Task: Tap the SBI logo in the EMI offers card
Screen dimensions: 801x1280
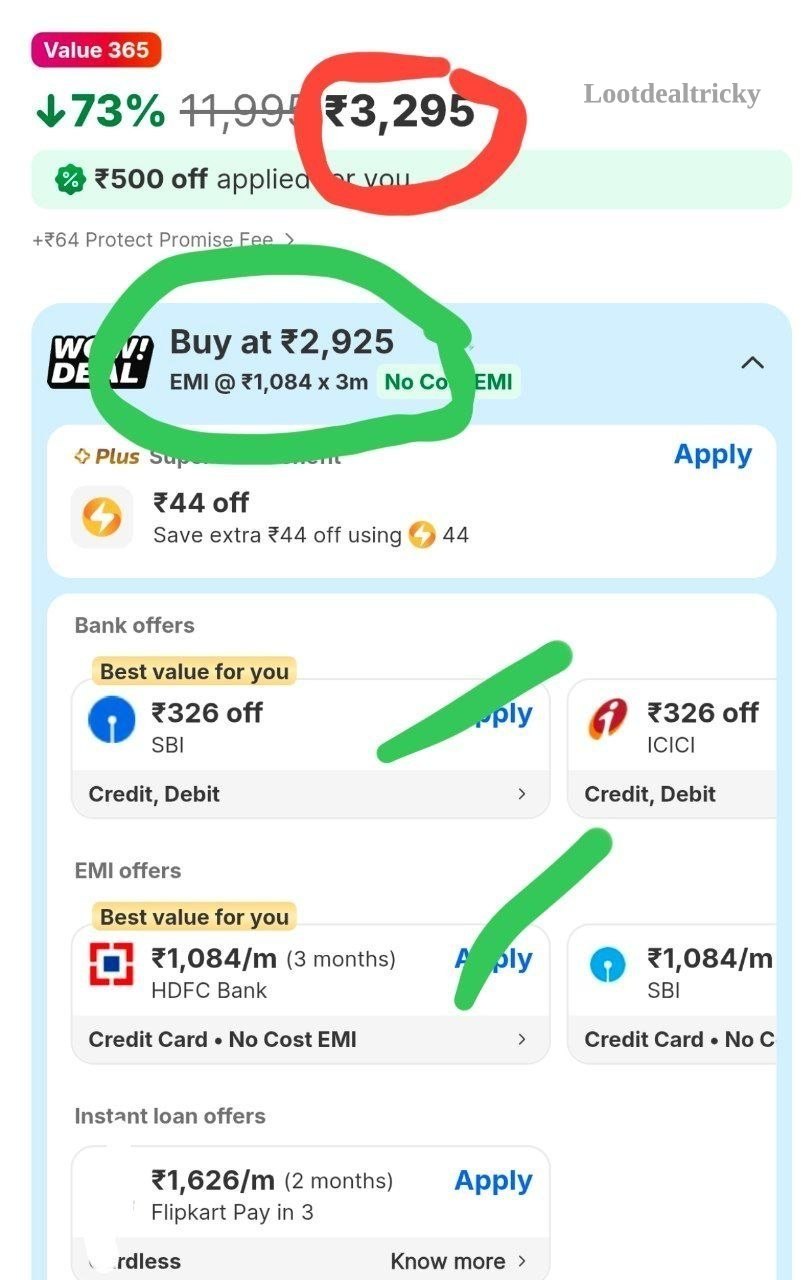Action: click(607, 966)
